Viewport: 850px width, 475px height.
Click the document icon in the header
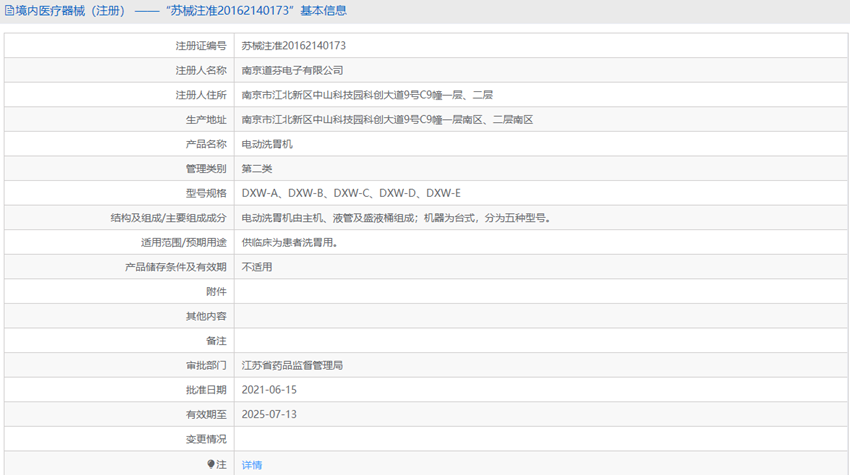click(x=9, y=11)
